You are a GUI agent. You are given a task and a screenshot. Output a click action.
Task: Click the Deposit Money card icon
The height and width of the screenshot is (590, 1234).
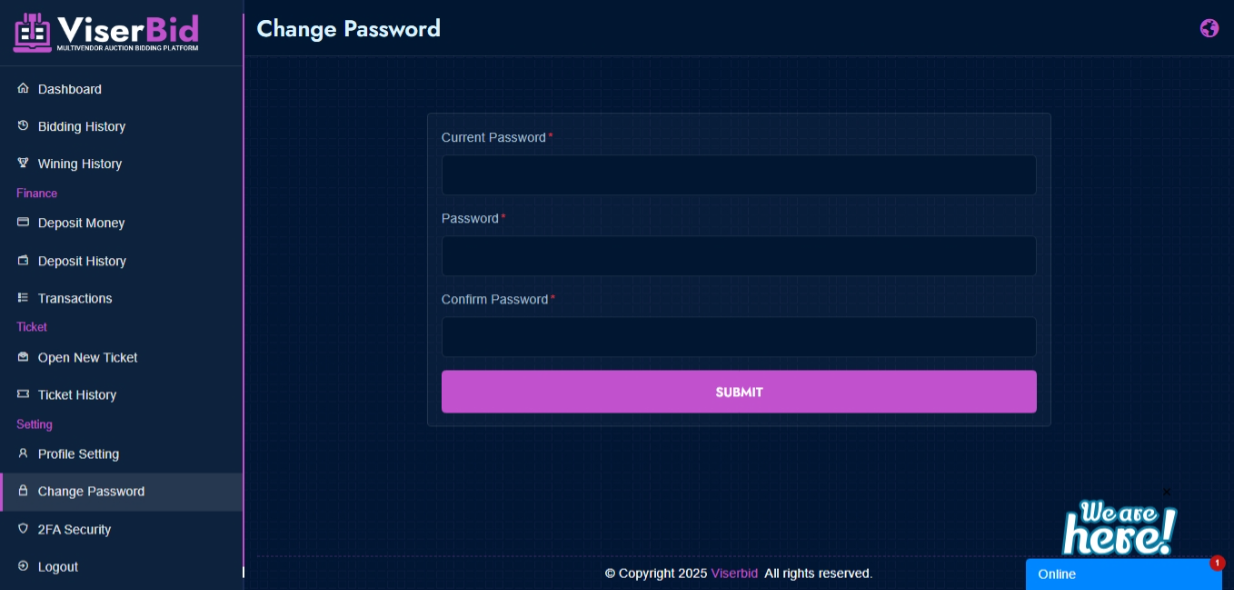pyautogui.click(x=23, y=223)
